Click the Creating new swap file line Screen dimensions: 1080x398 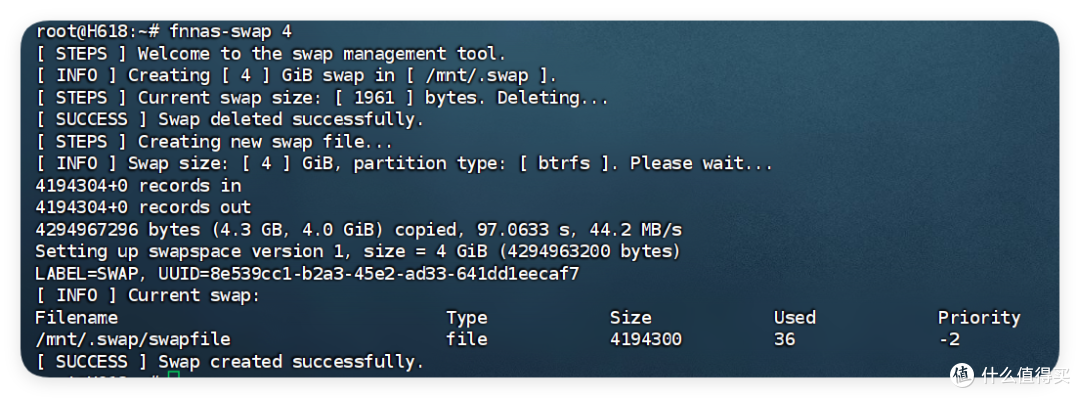click(265, 142)
